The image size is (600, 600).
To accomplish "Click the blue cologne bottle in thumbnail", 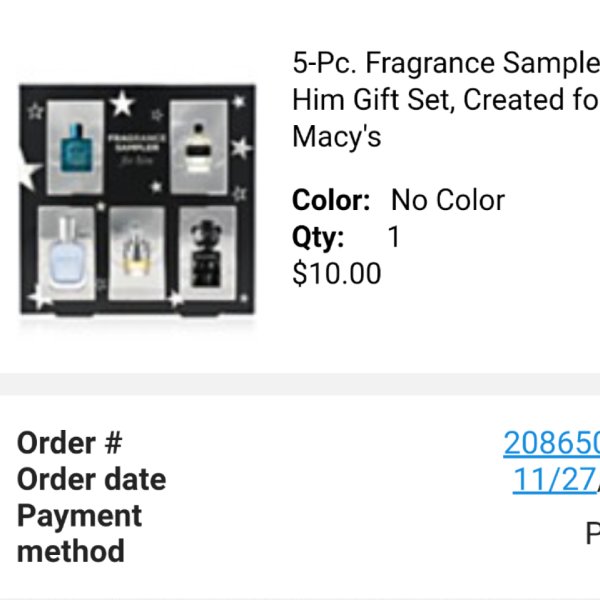I will tap(76, 148).
